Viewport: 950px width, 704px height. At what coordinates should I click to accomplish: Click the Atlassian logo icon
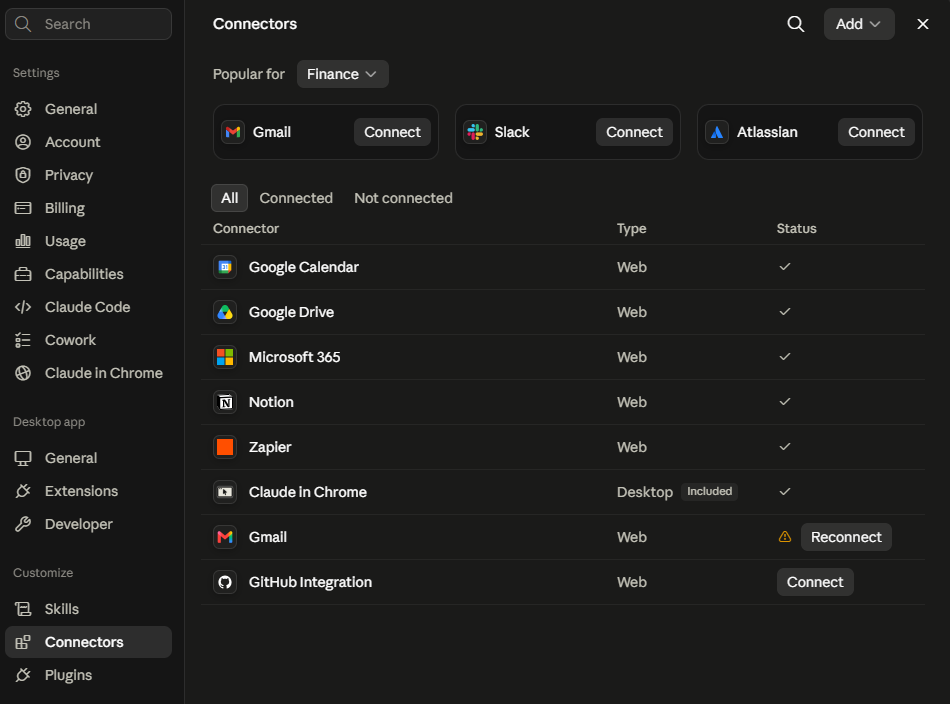point(717,132)
